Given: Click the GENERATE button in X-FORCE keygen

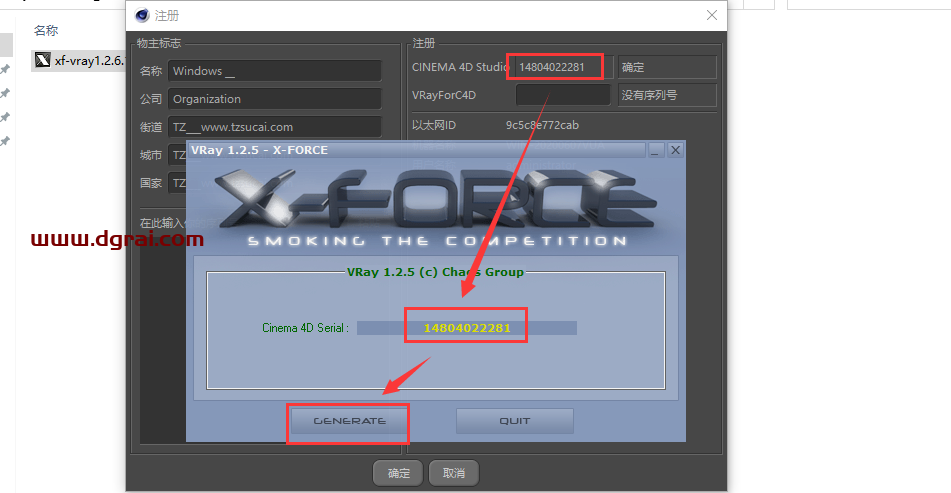Looking at the screenshot, I should (349, 421).
